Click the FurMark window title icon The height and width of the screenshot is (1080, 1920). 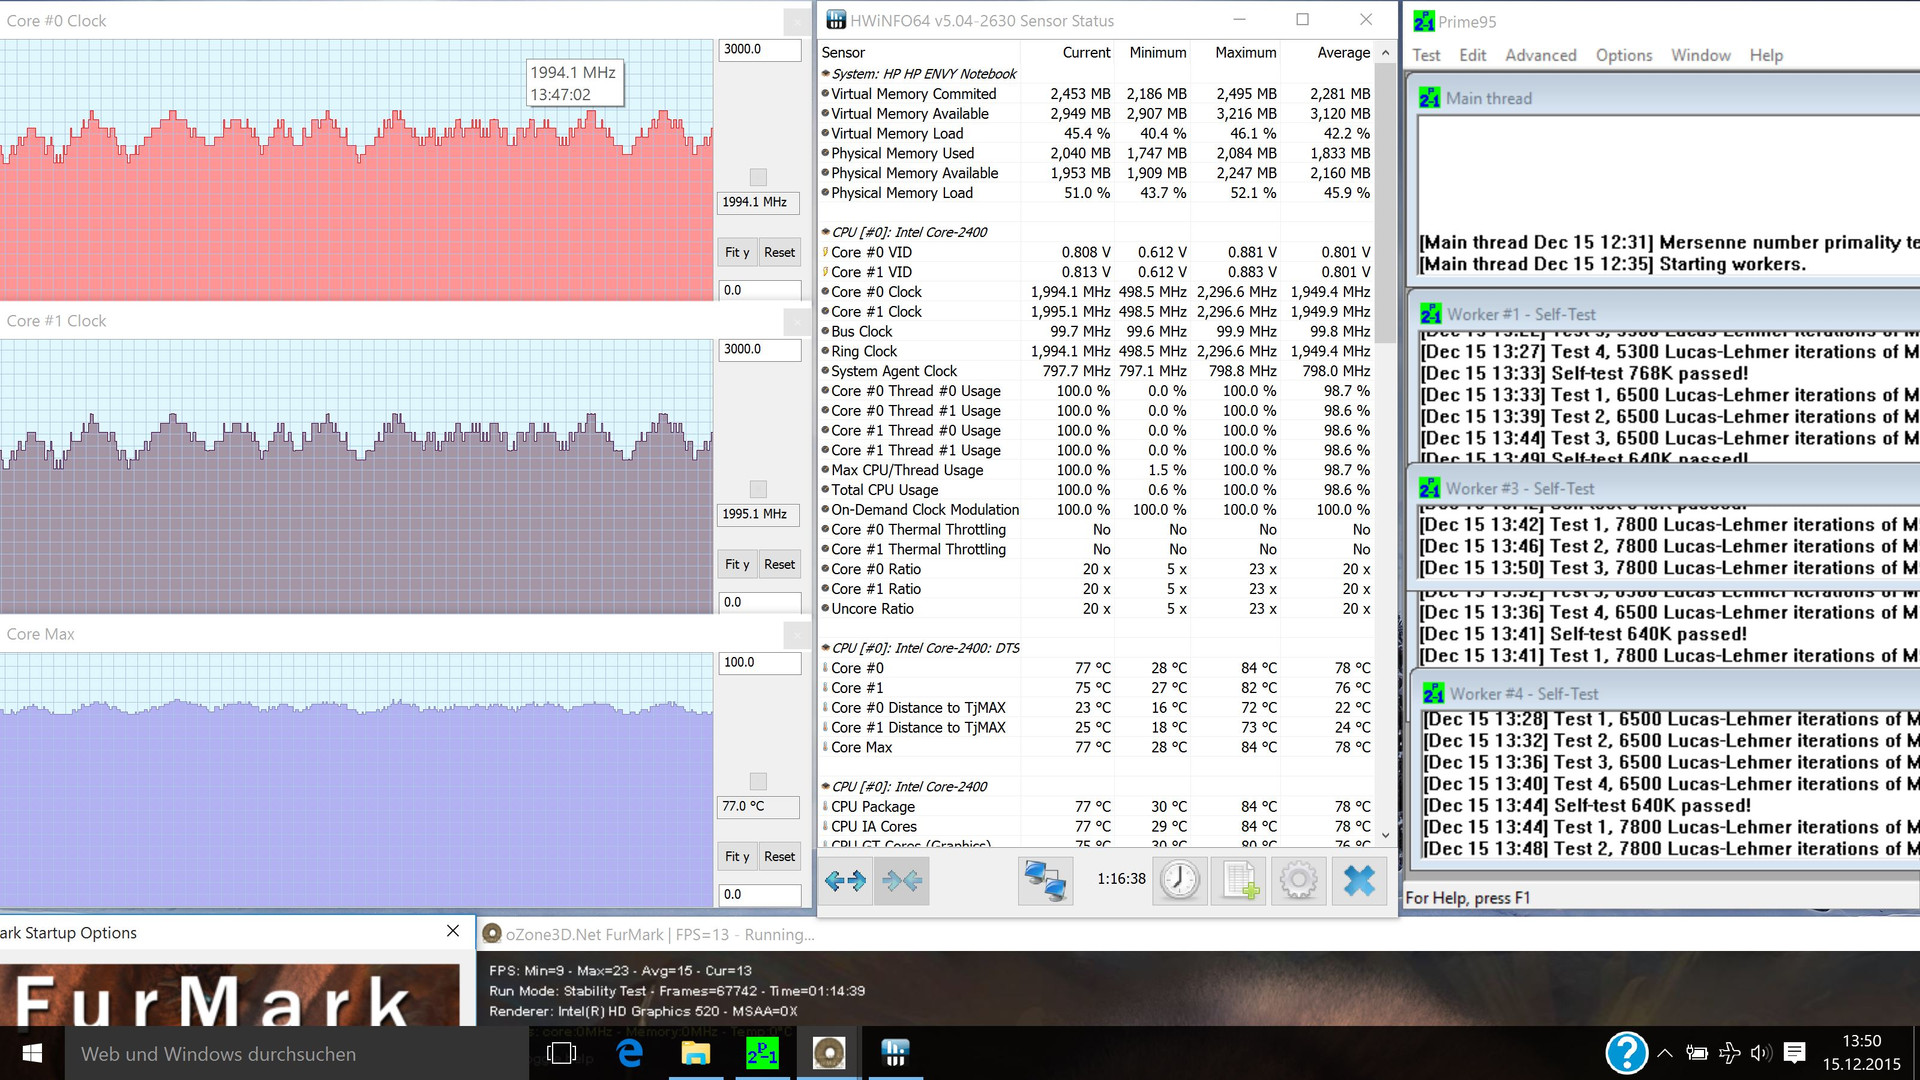coord(492,934)
